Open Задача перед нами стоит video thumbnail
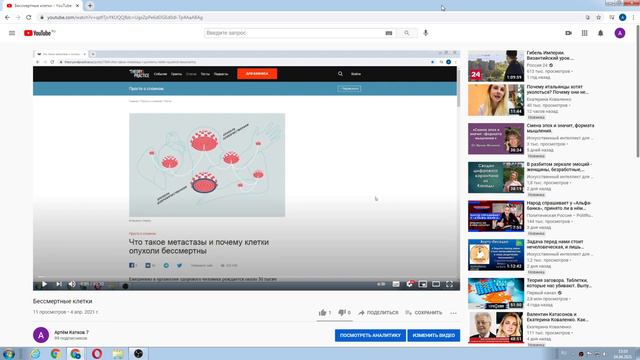 pos(496,255)
